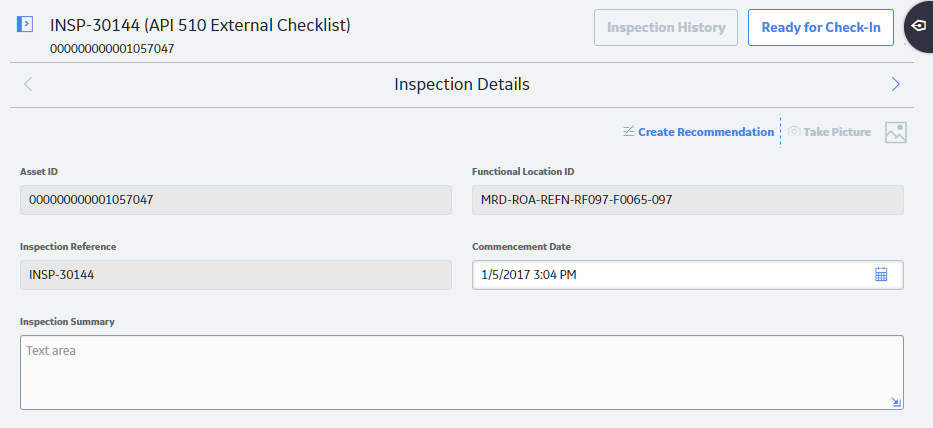Expand the left side panel icon
933x428 pixels.
click(24, 24)
